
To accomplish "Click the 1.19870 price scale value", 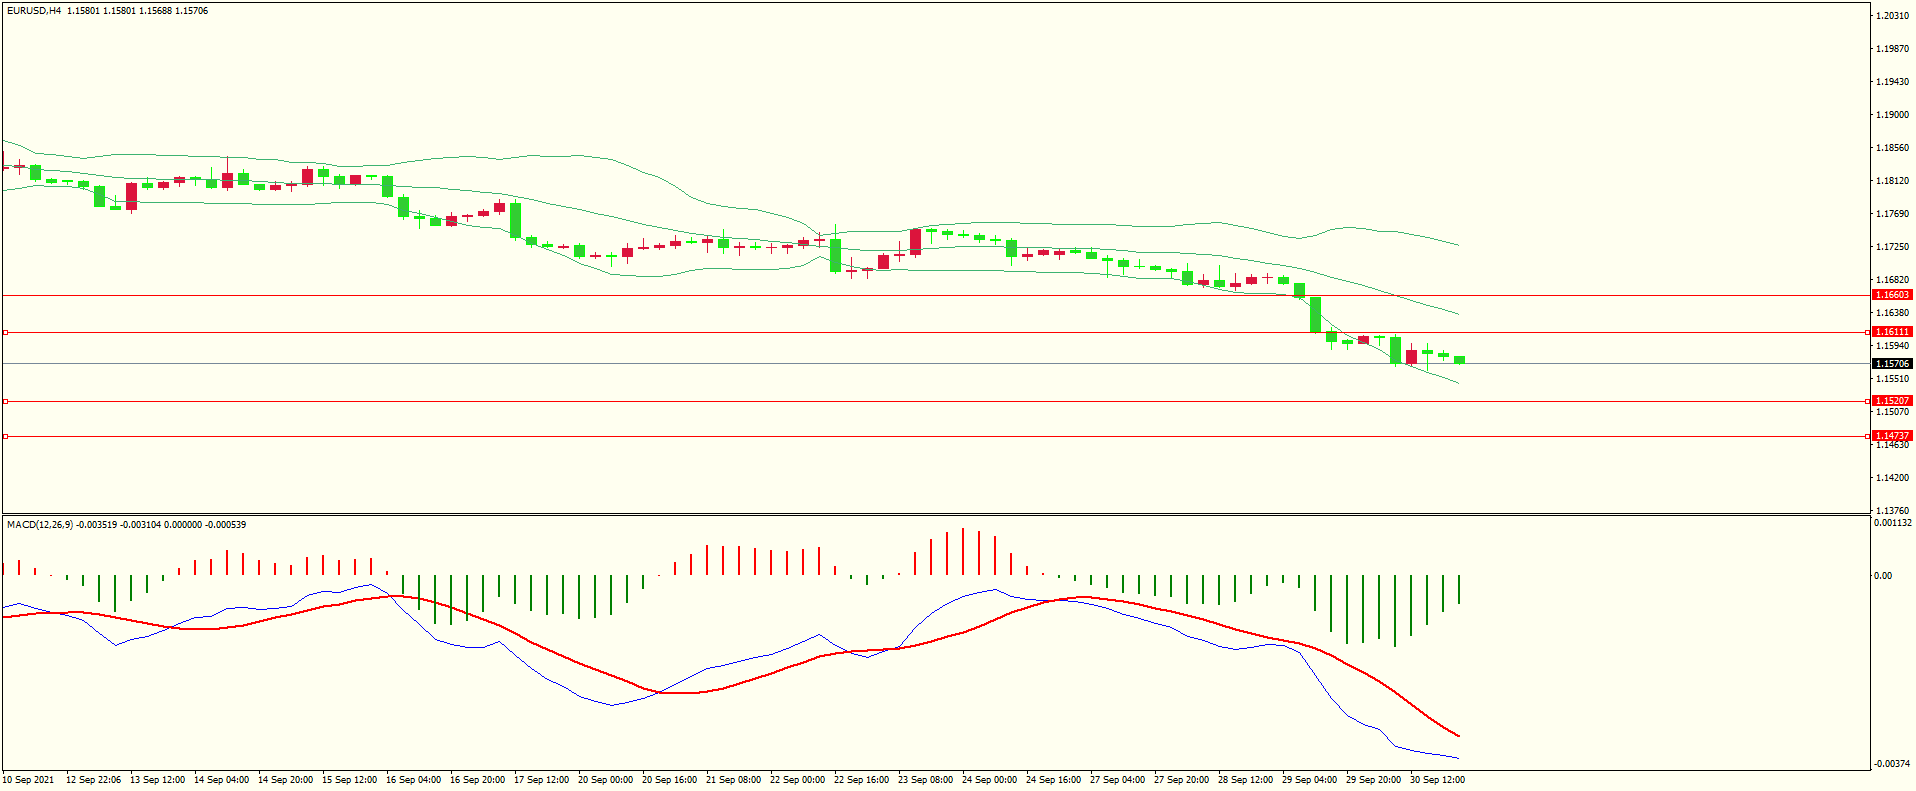I will (x=1893, y=49).
